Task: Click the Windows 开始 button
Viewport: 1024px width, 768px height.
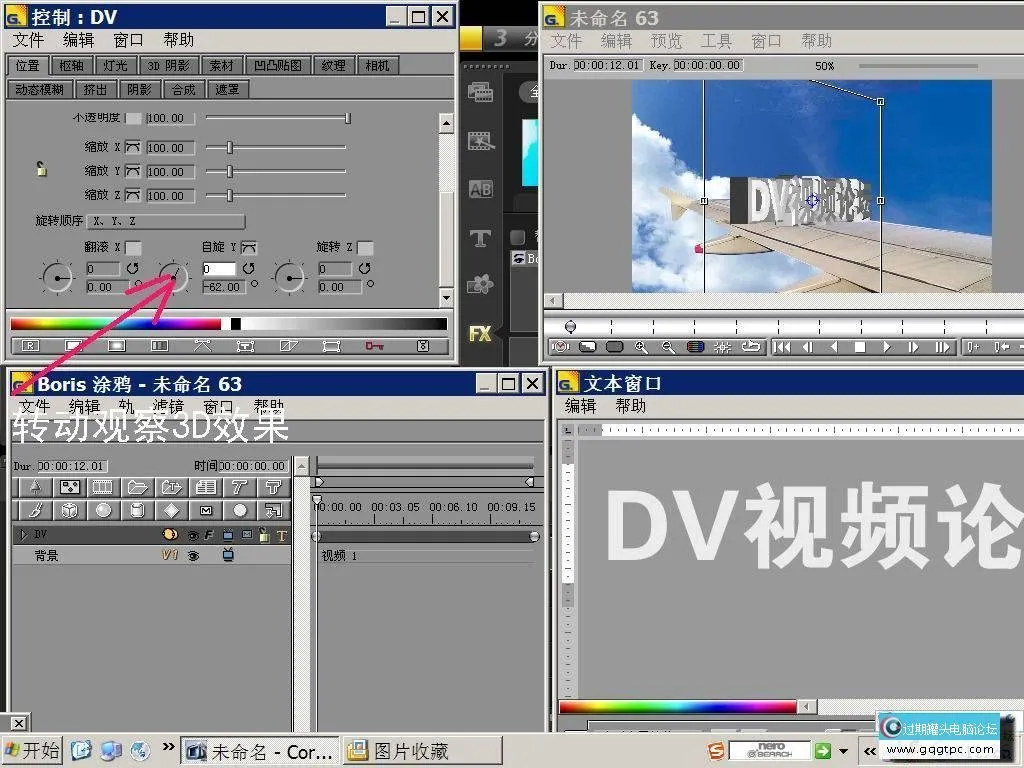Action: pos(30,750)
